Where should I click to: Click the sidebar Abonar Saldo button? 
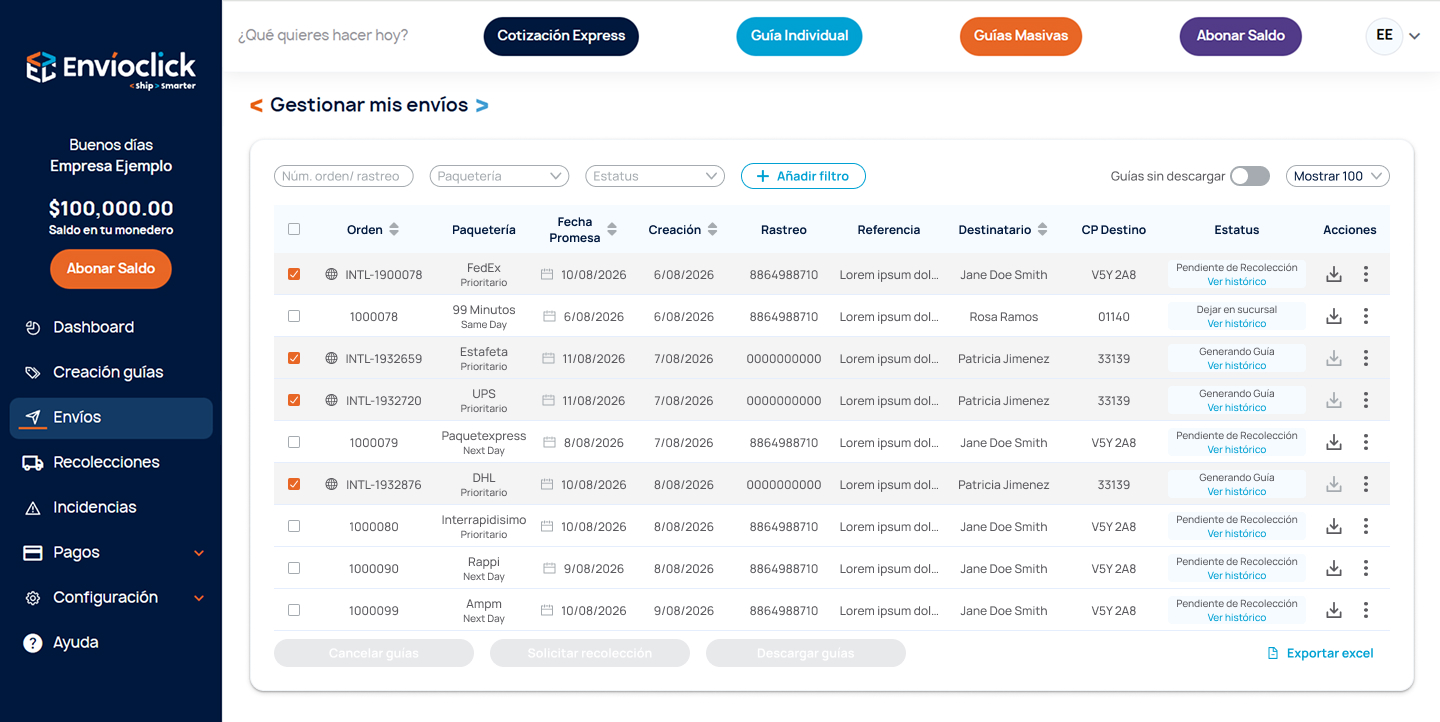(x=111, y=269)
